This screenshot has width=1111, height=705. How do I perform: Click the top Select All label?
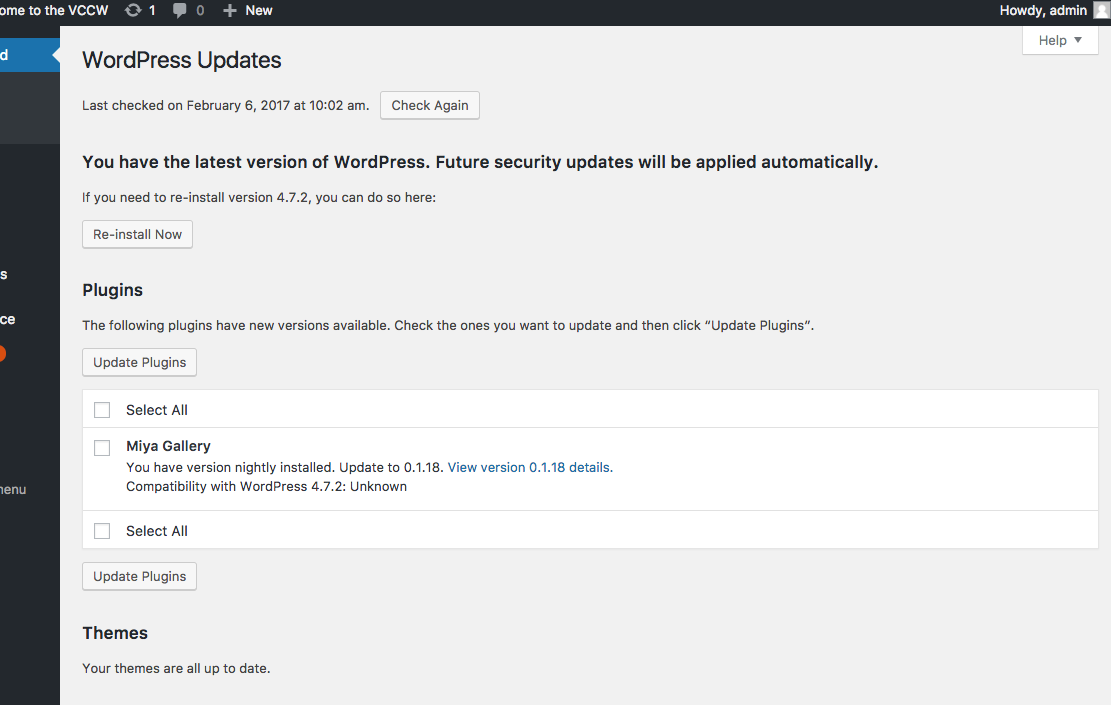[157, 410]
